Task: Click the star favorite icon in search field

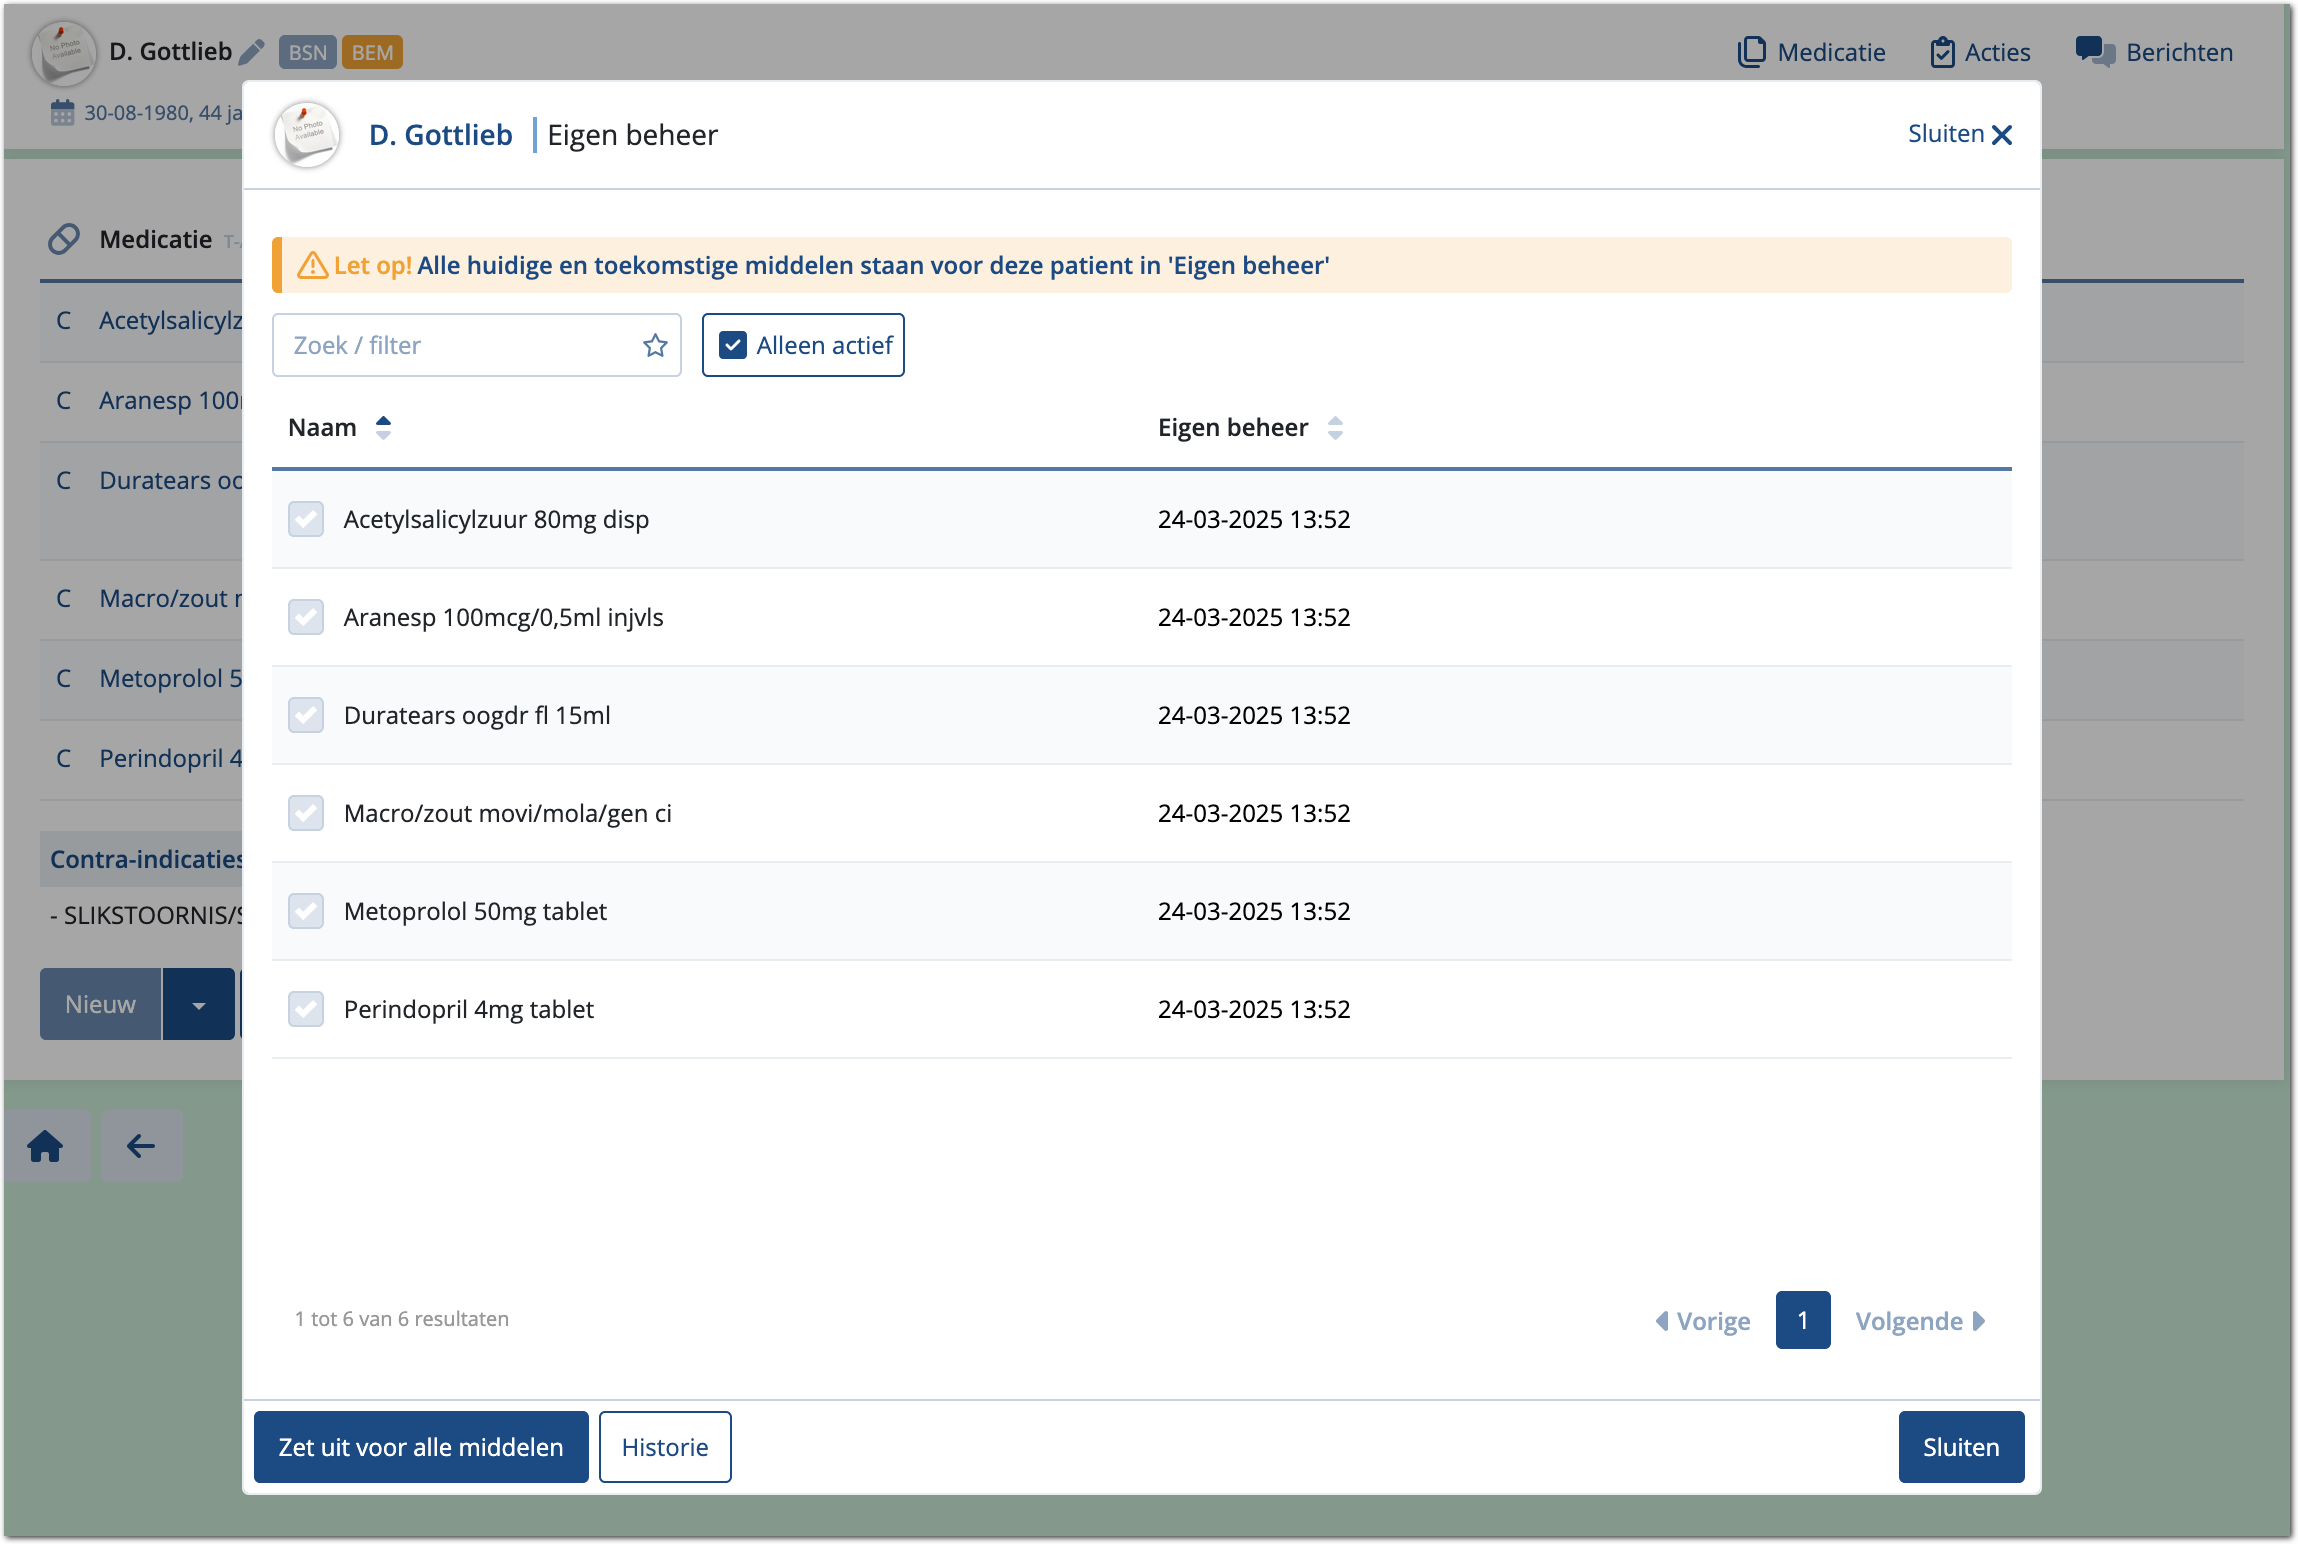Action: [x=655, y=346]
